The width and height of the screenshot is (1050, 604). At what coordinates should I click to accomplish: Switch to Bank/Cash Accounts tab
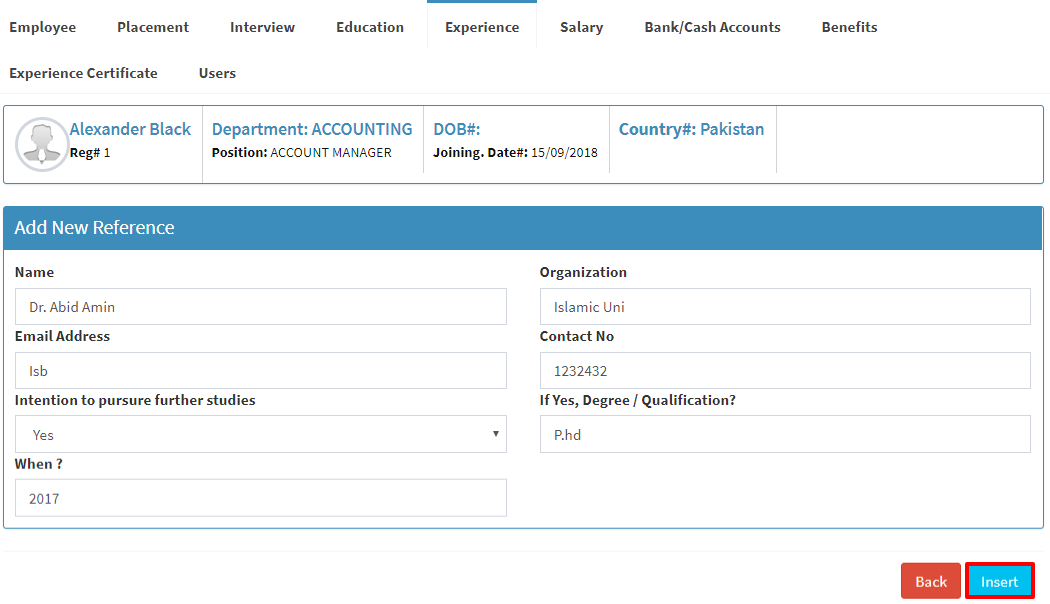tap(712, 27)
